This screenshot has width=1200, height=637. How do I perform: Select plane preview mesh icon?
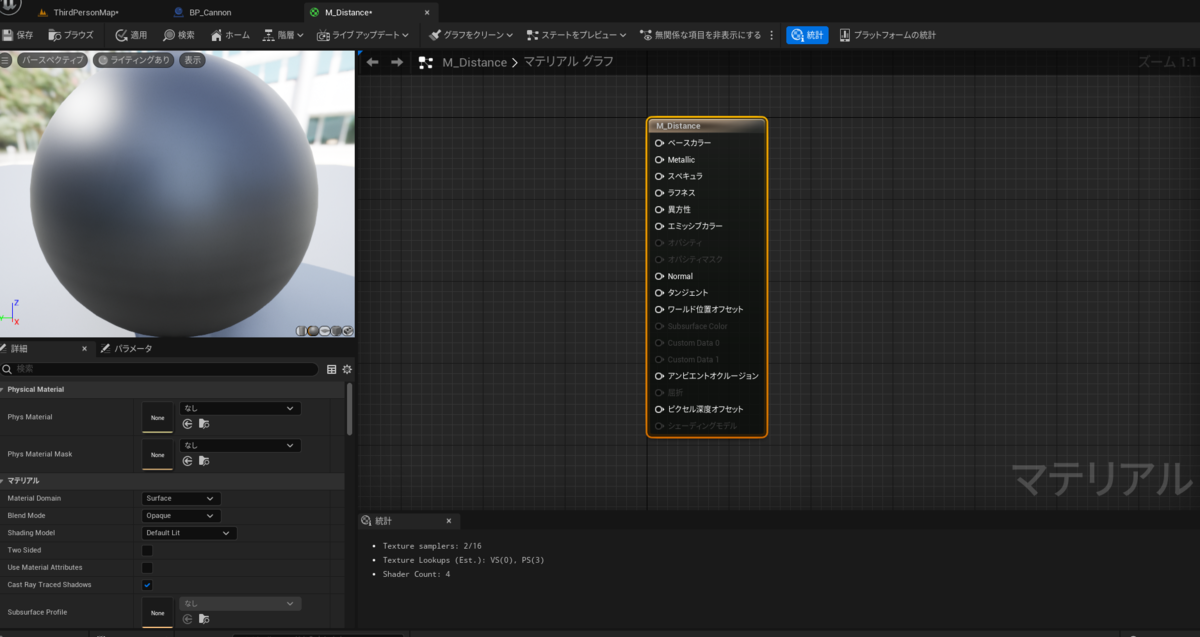[325, 330]
